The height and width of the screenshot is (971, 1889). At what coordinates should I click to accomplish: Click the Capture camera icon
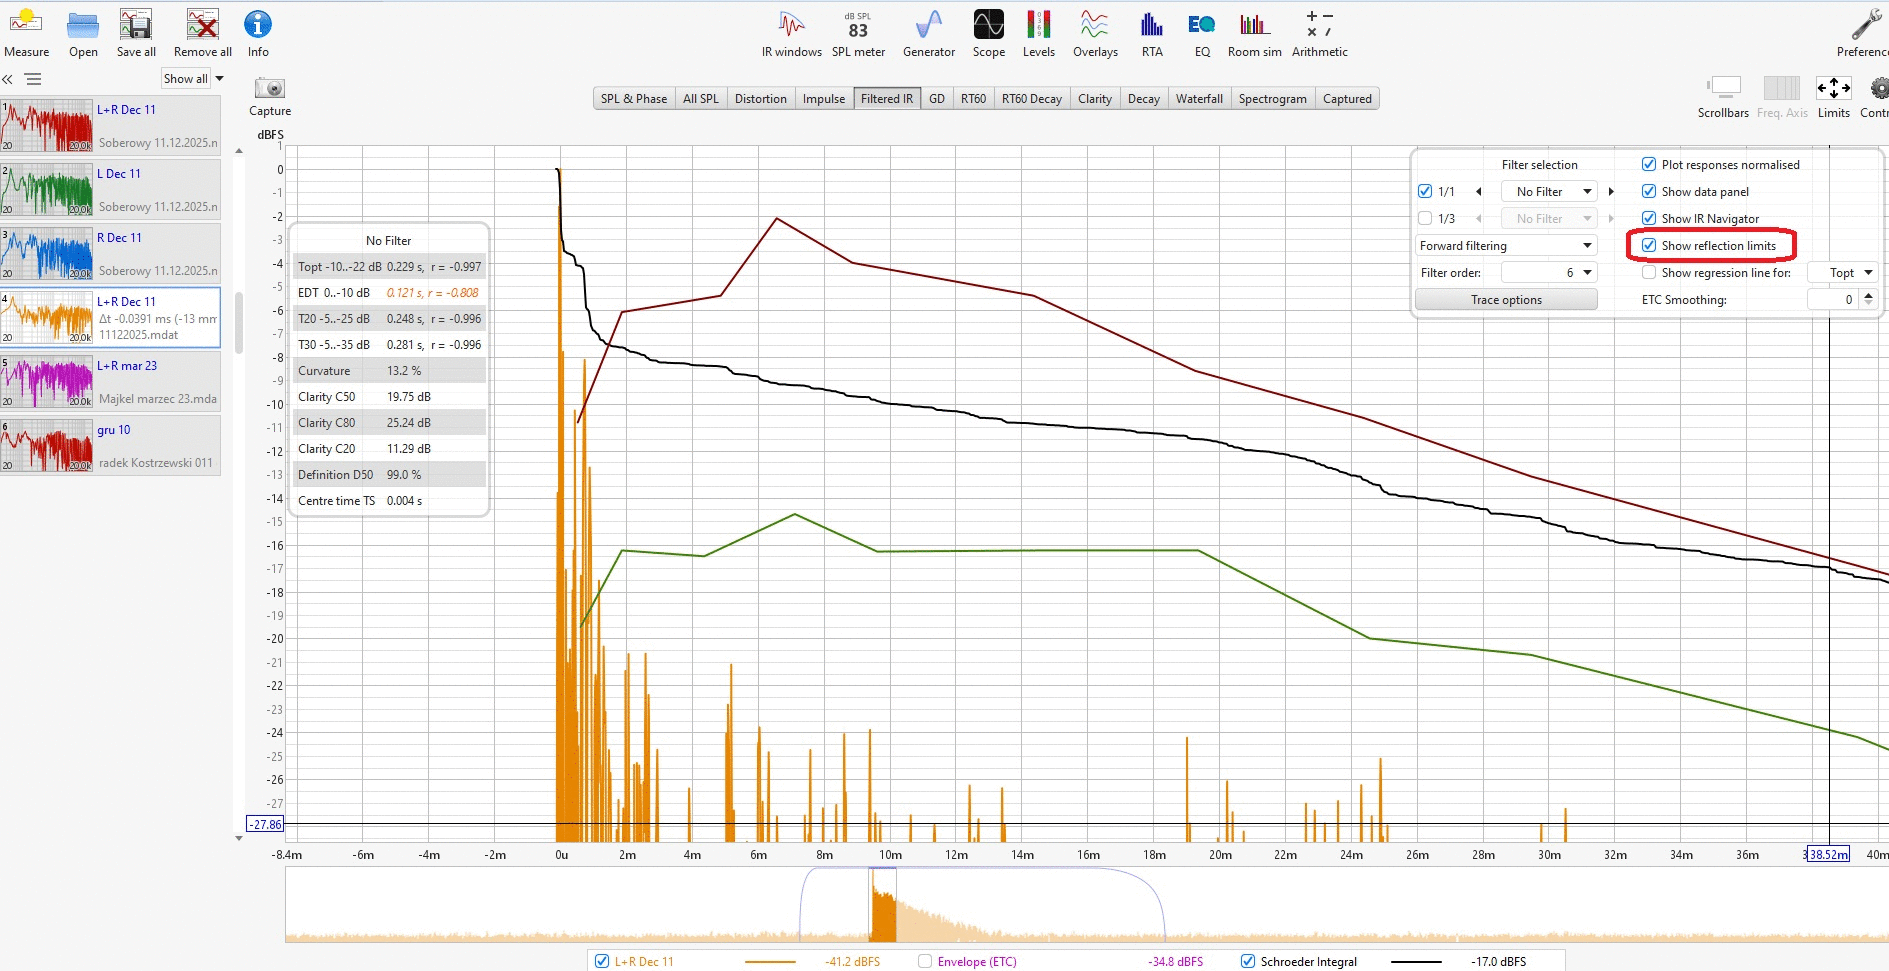pos(270,89)
